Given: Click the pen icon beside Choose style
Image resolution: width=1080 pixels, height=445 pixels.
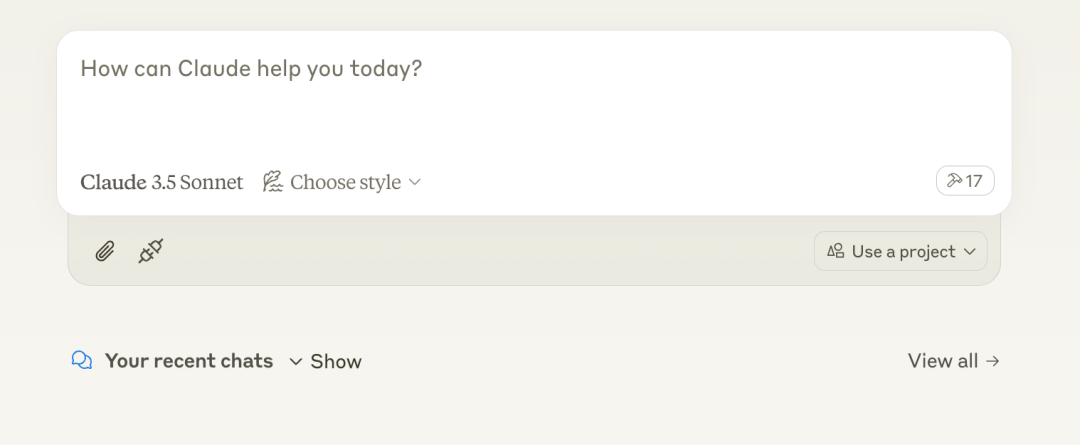Looking at the screenshot, I should tap(272, 182).
